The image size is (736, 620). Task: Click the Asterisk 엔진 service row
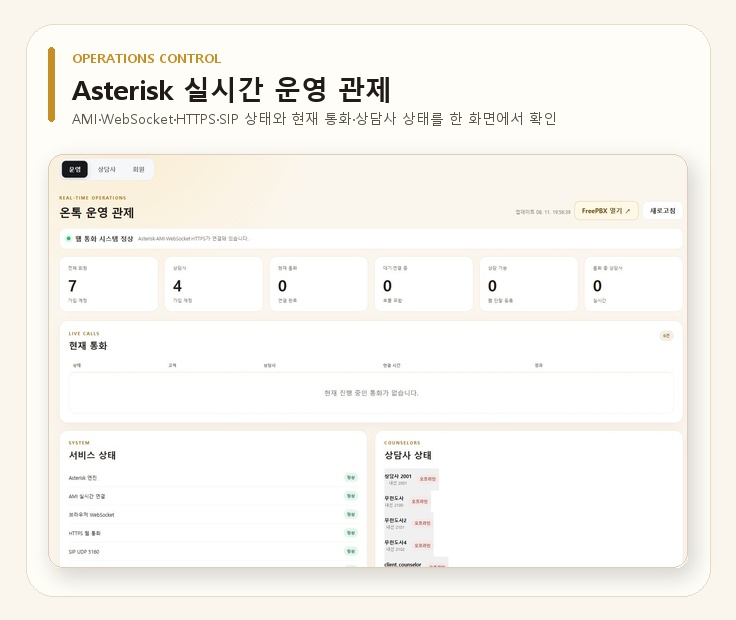213,478
